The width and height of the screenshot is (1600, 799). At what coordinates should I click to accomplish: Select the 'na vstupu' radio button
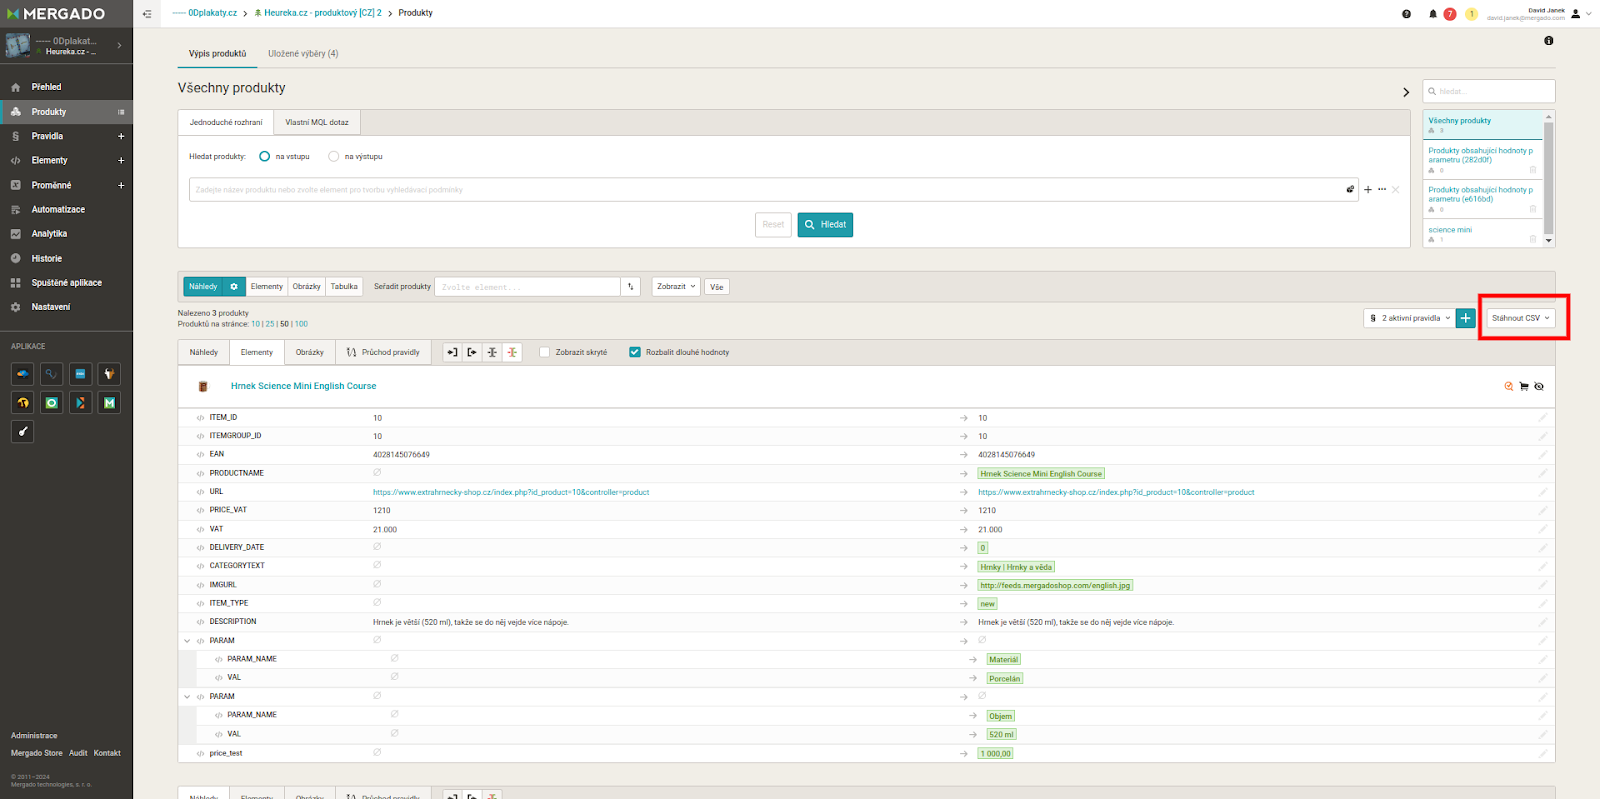coord(264,156)
